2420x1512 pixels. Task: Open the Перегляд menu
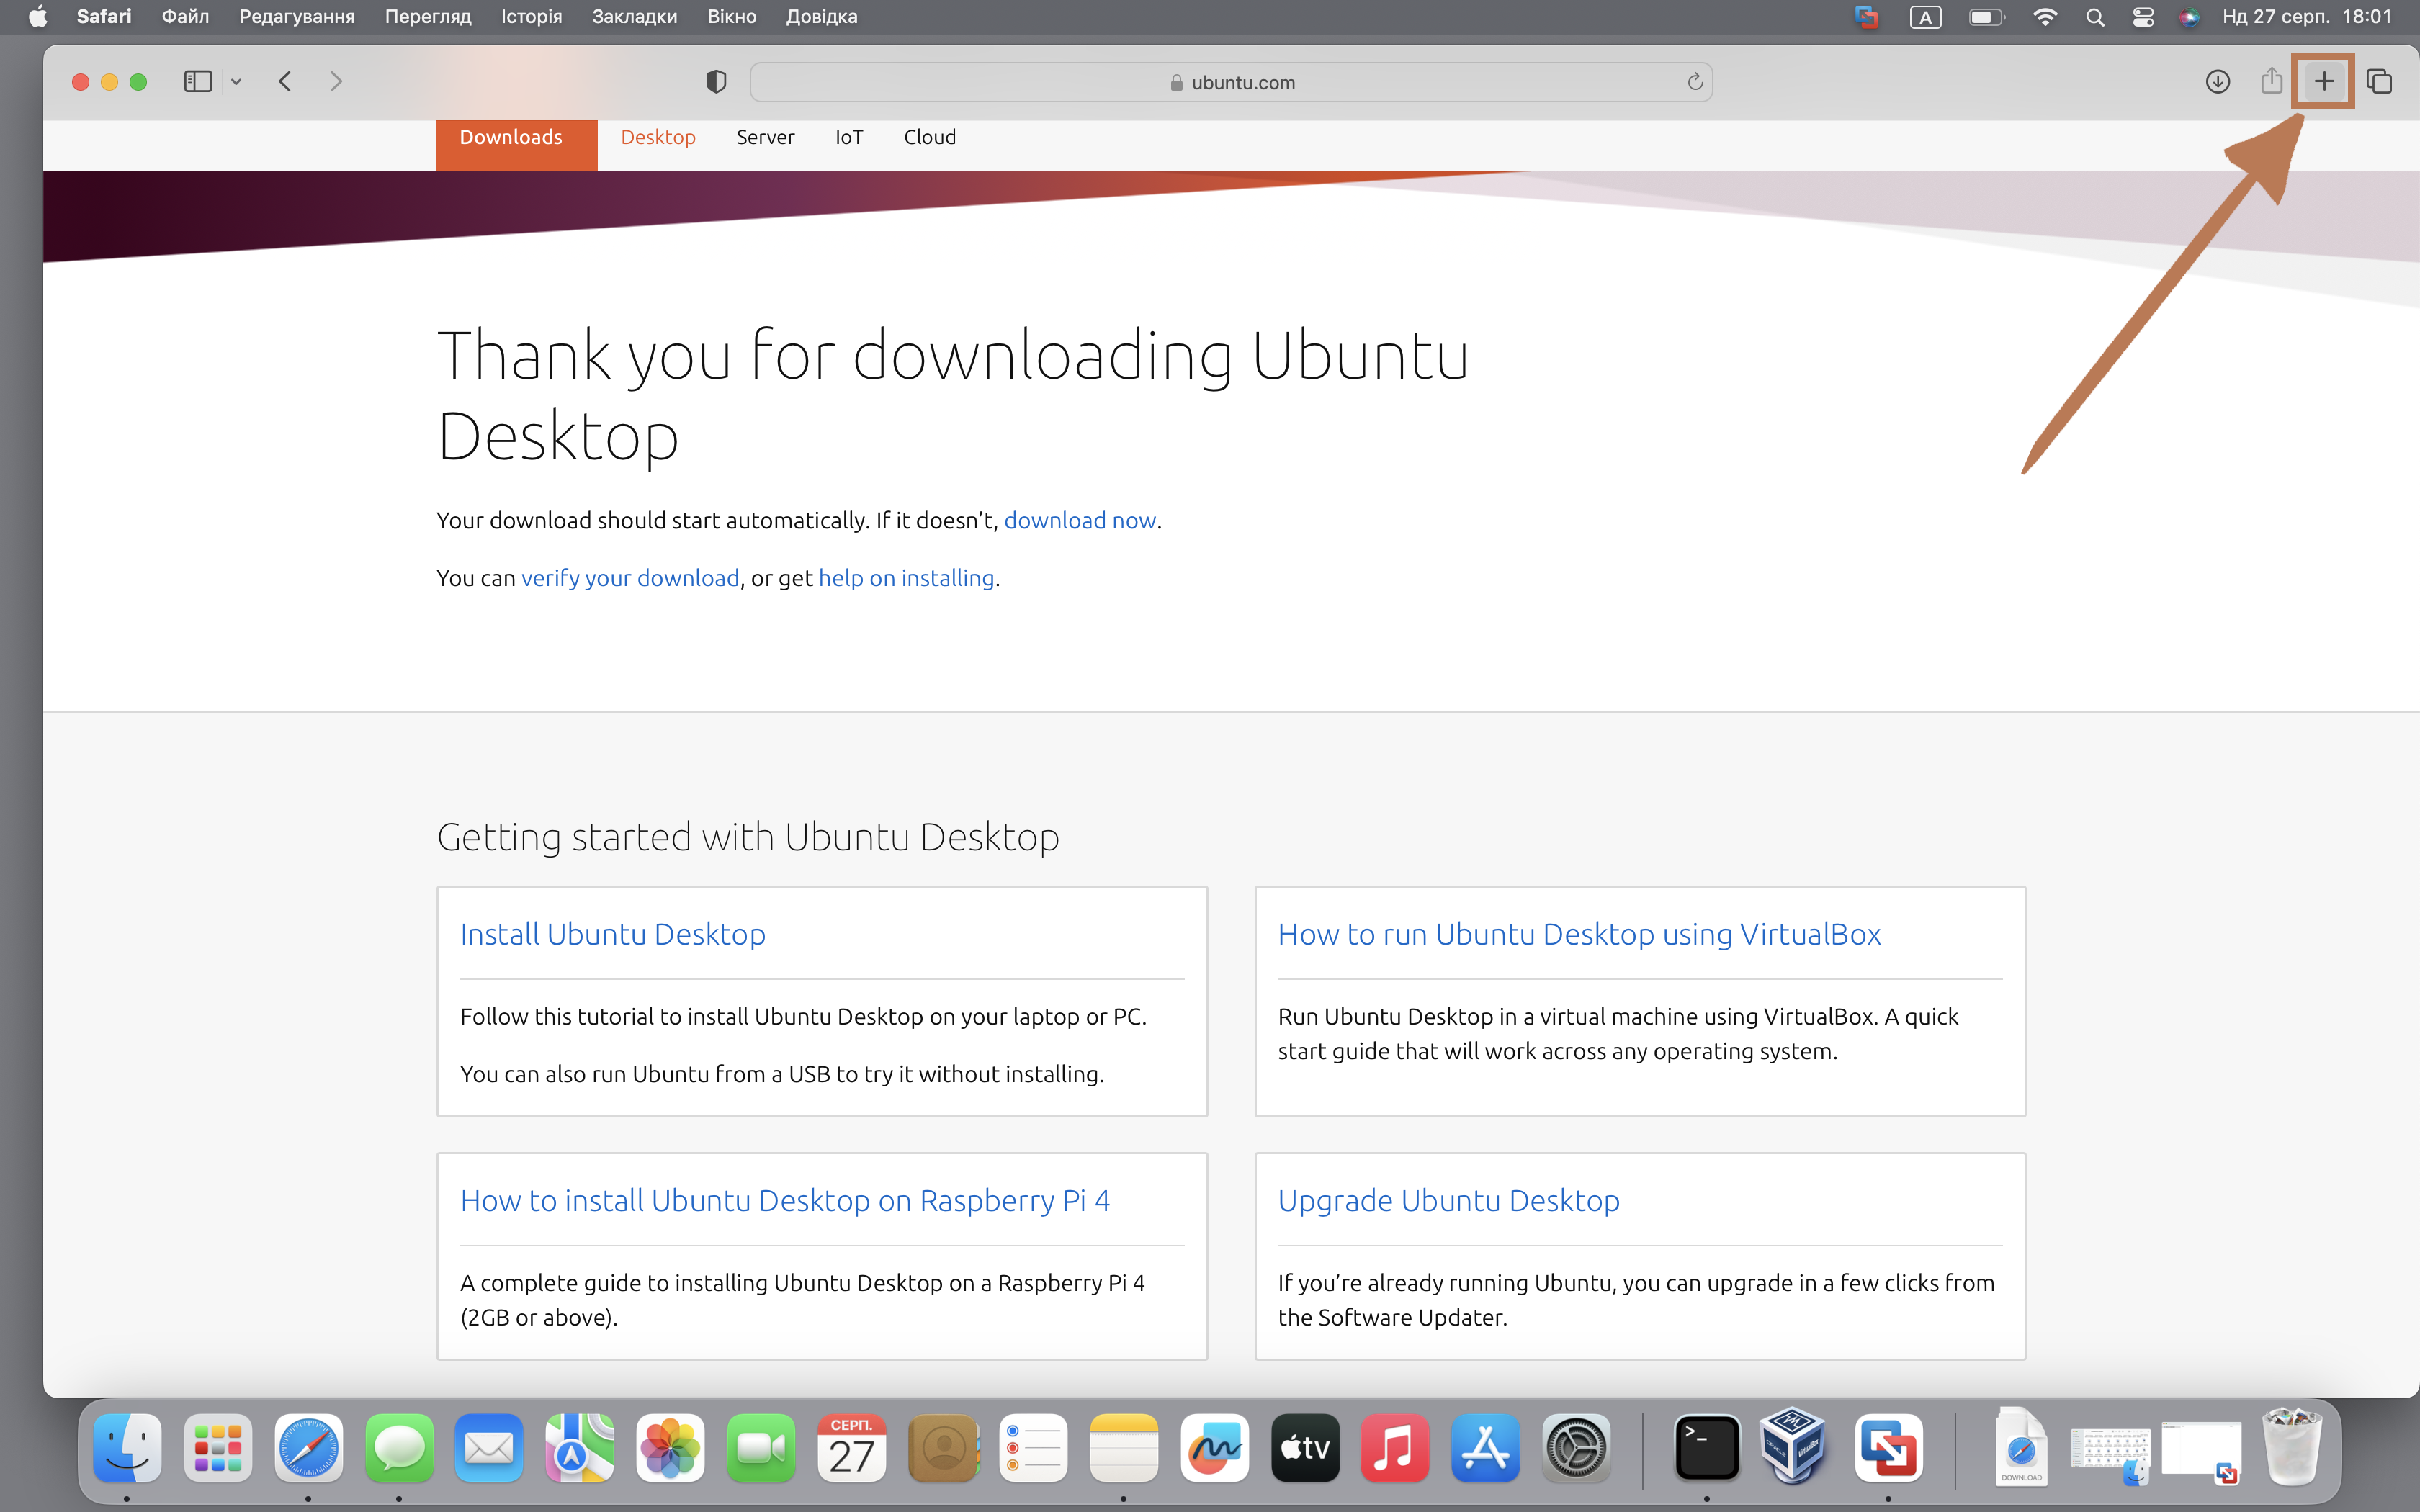(428, 17)
